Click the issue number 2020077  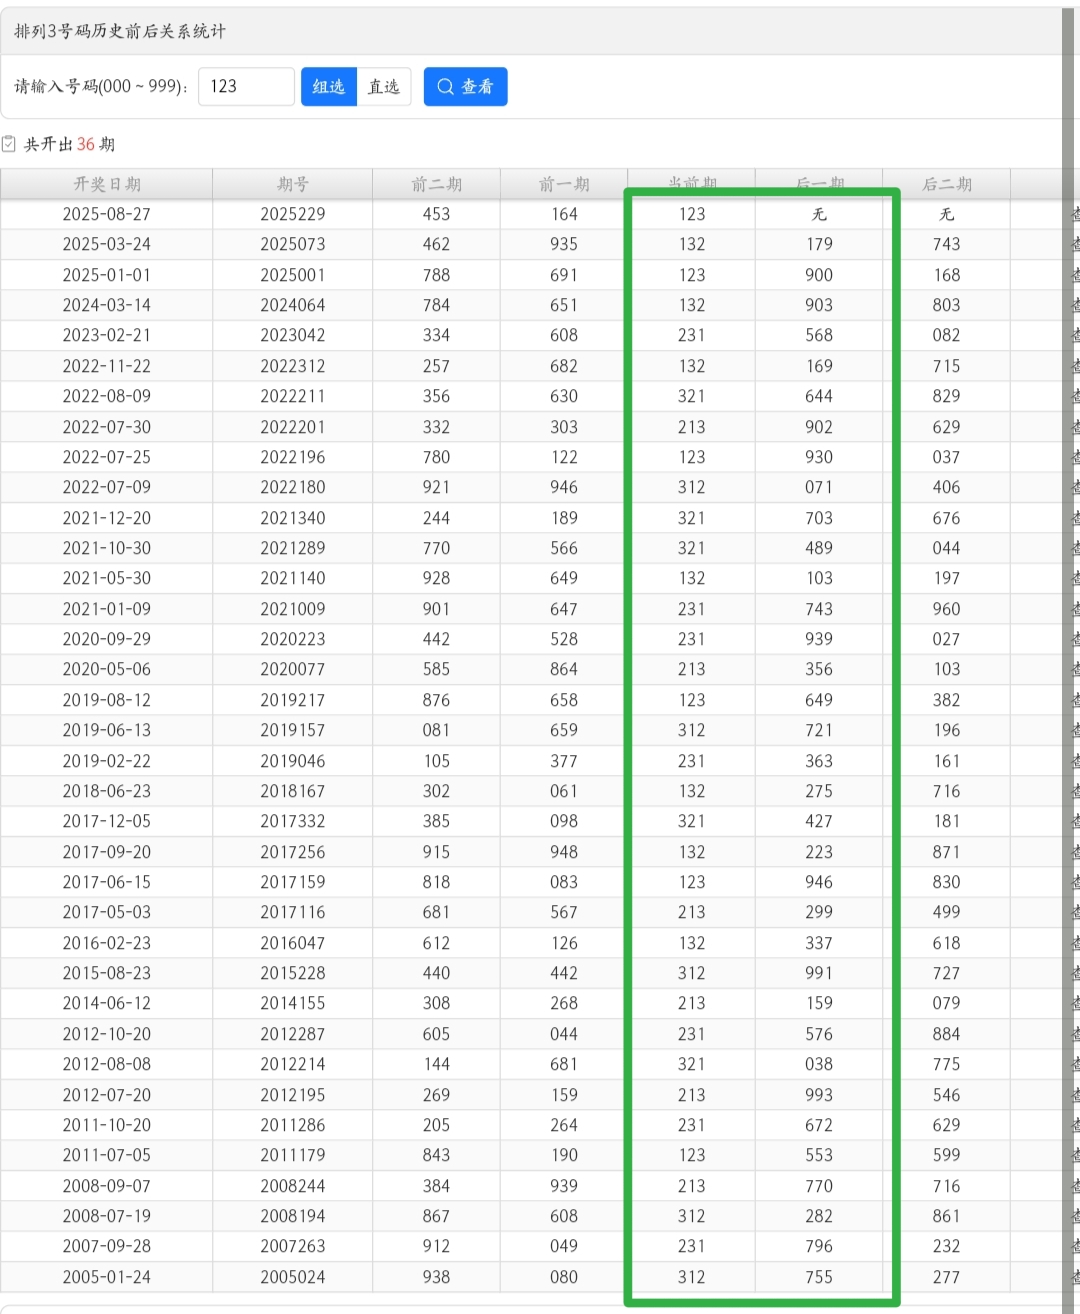pyautogui.click(x=293, y=669)
